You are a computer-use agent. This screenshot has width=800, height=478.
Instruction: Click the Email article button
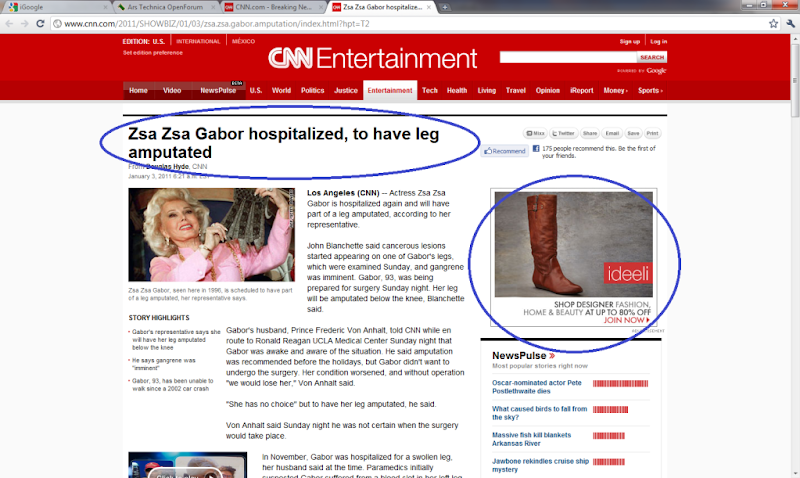612,133
